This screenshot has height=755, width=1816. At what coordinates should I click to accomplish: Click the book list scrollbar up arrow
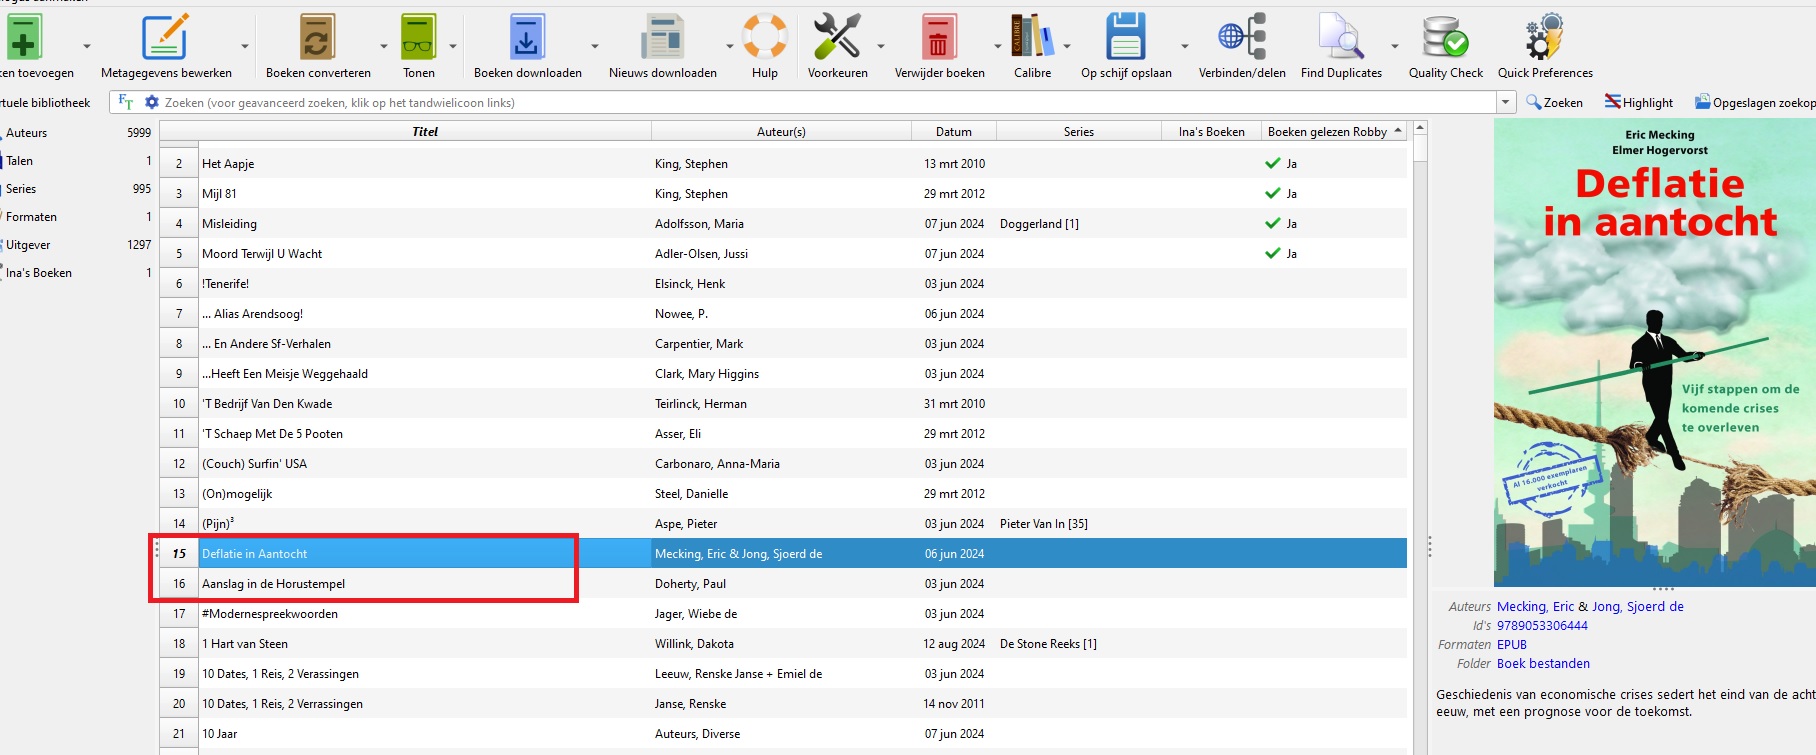point(1420,129)
